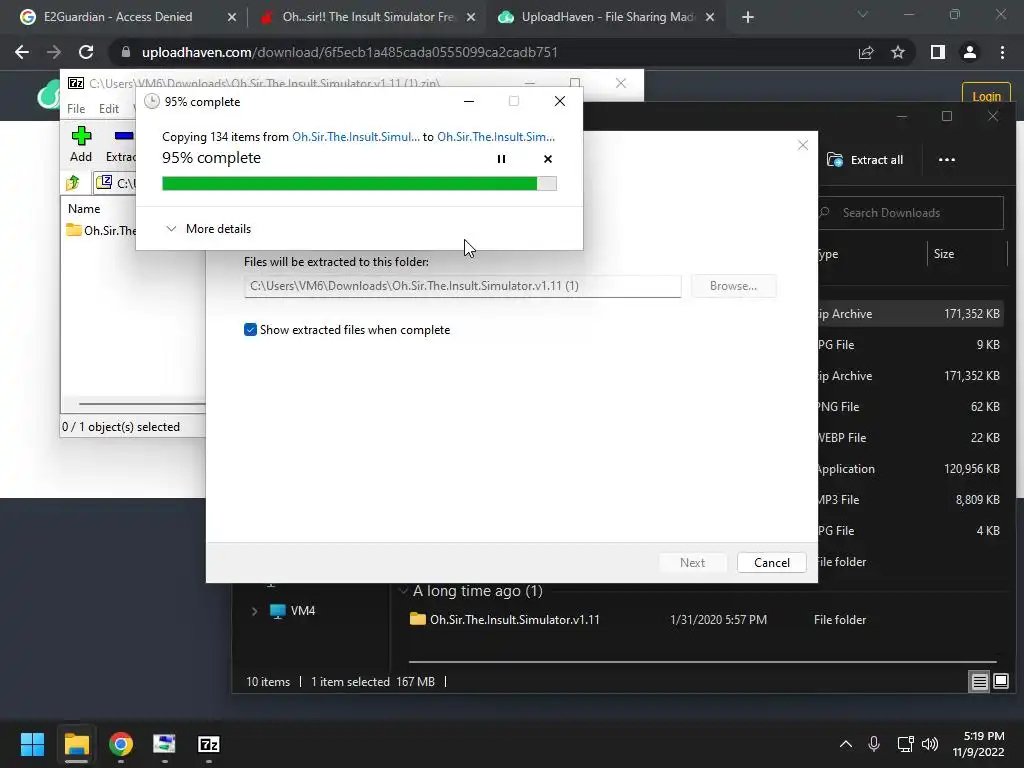Switch to details view in Explorer

(x=980, y=682)
